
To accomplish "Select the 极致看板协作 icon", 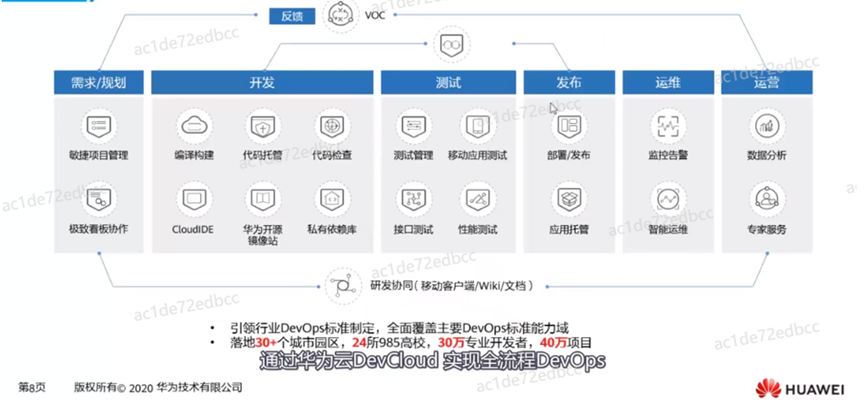I will (x=99, y=200).
